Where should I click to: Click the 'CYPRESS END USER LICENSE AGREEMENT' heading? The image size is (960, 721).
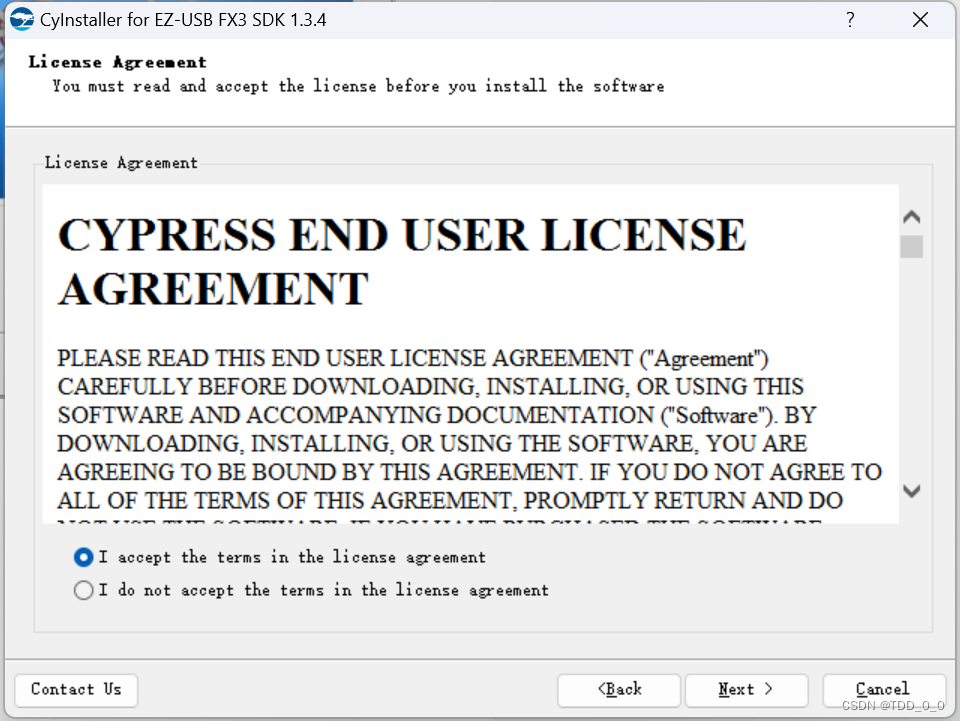point(402,261)
